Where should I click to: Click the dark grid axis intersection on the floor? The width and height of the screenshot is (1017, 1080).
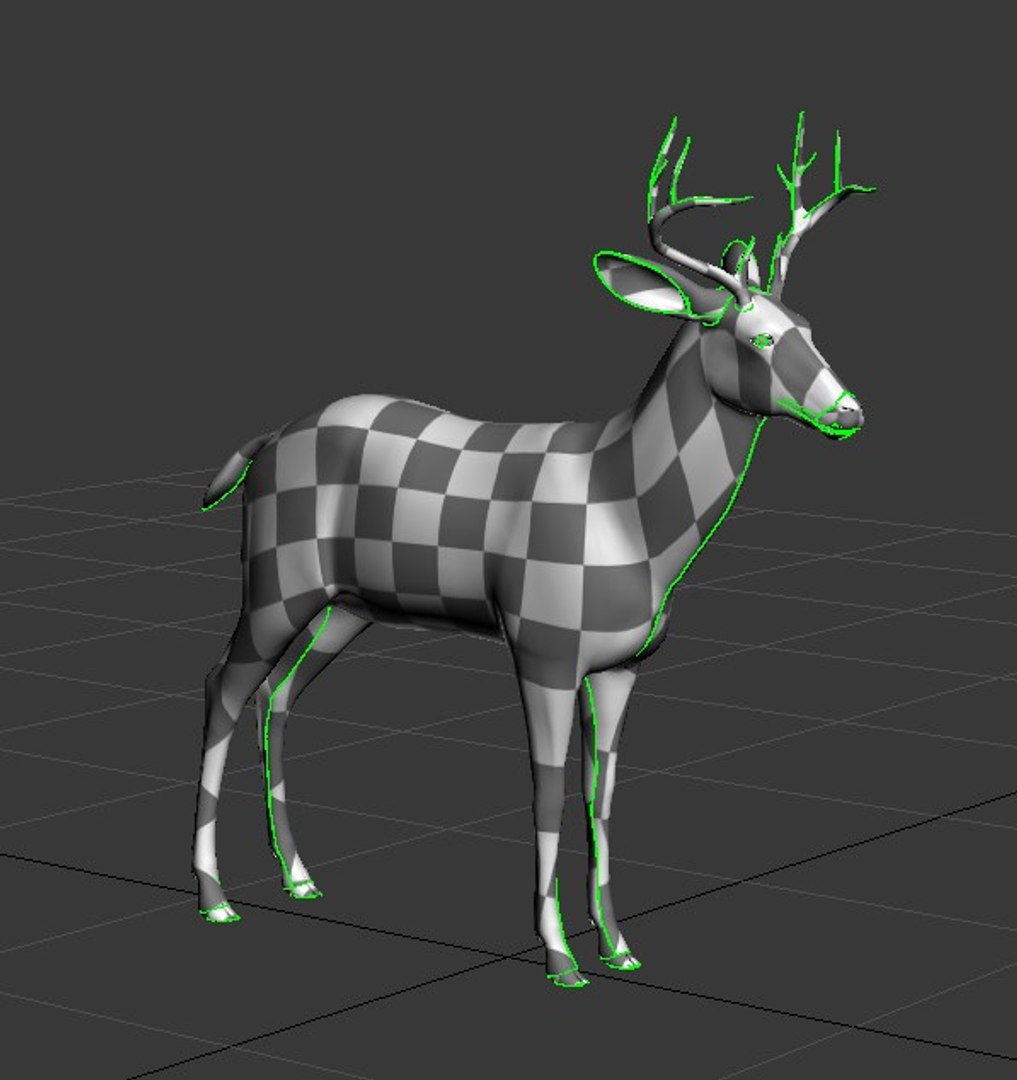[x=518, y=955]
